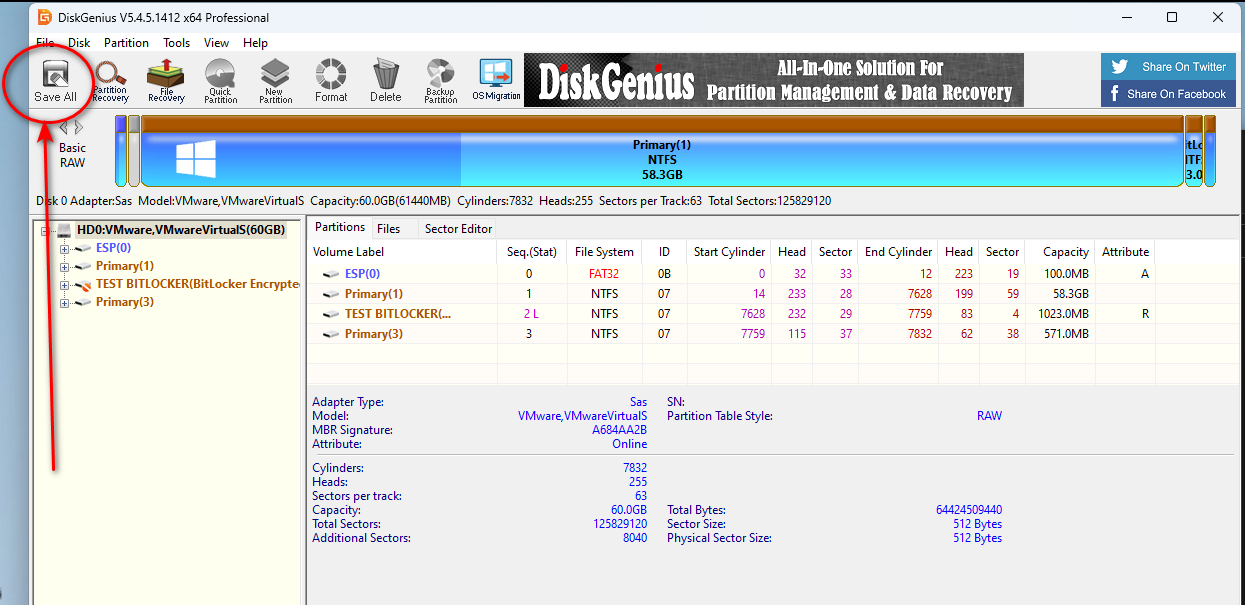Go to previous disk arrow
1245x605 pixels.
click(x=64, y=127)
